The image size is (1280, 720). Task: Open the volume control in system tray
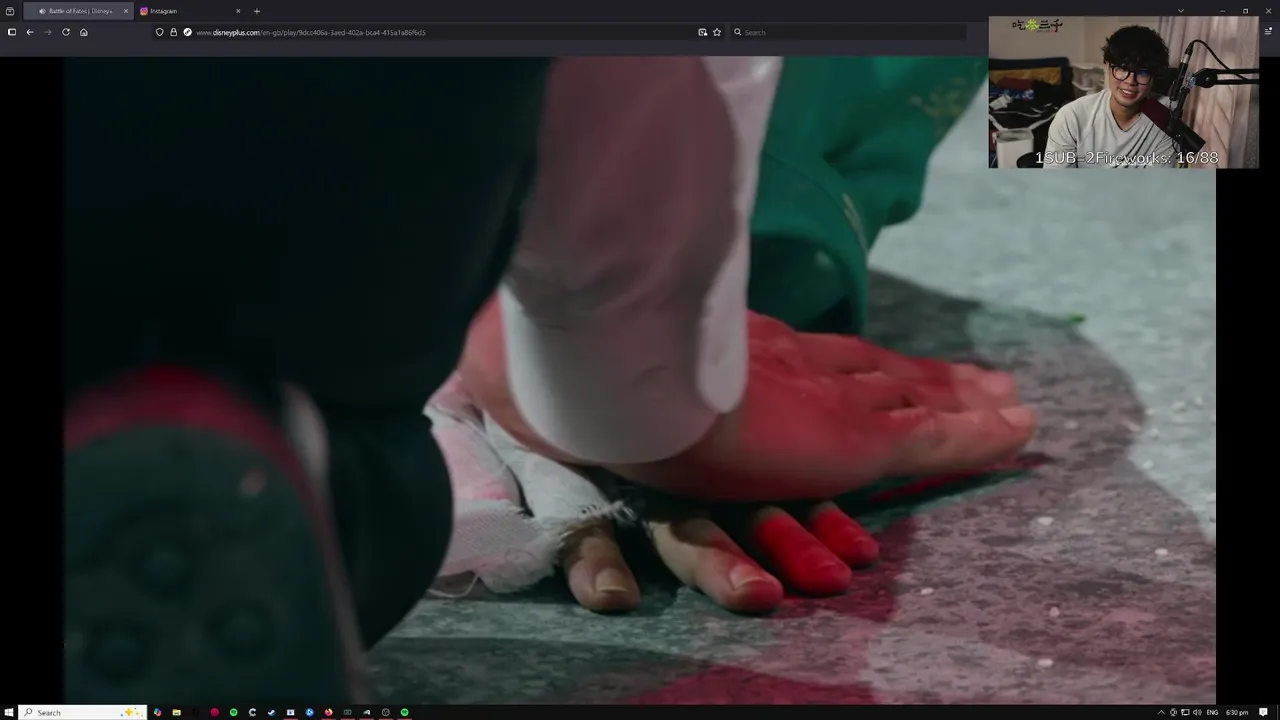(1197, 712)
